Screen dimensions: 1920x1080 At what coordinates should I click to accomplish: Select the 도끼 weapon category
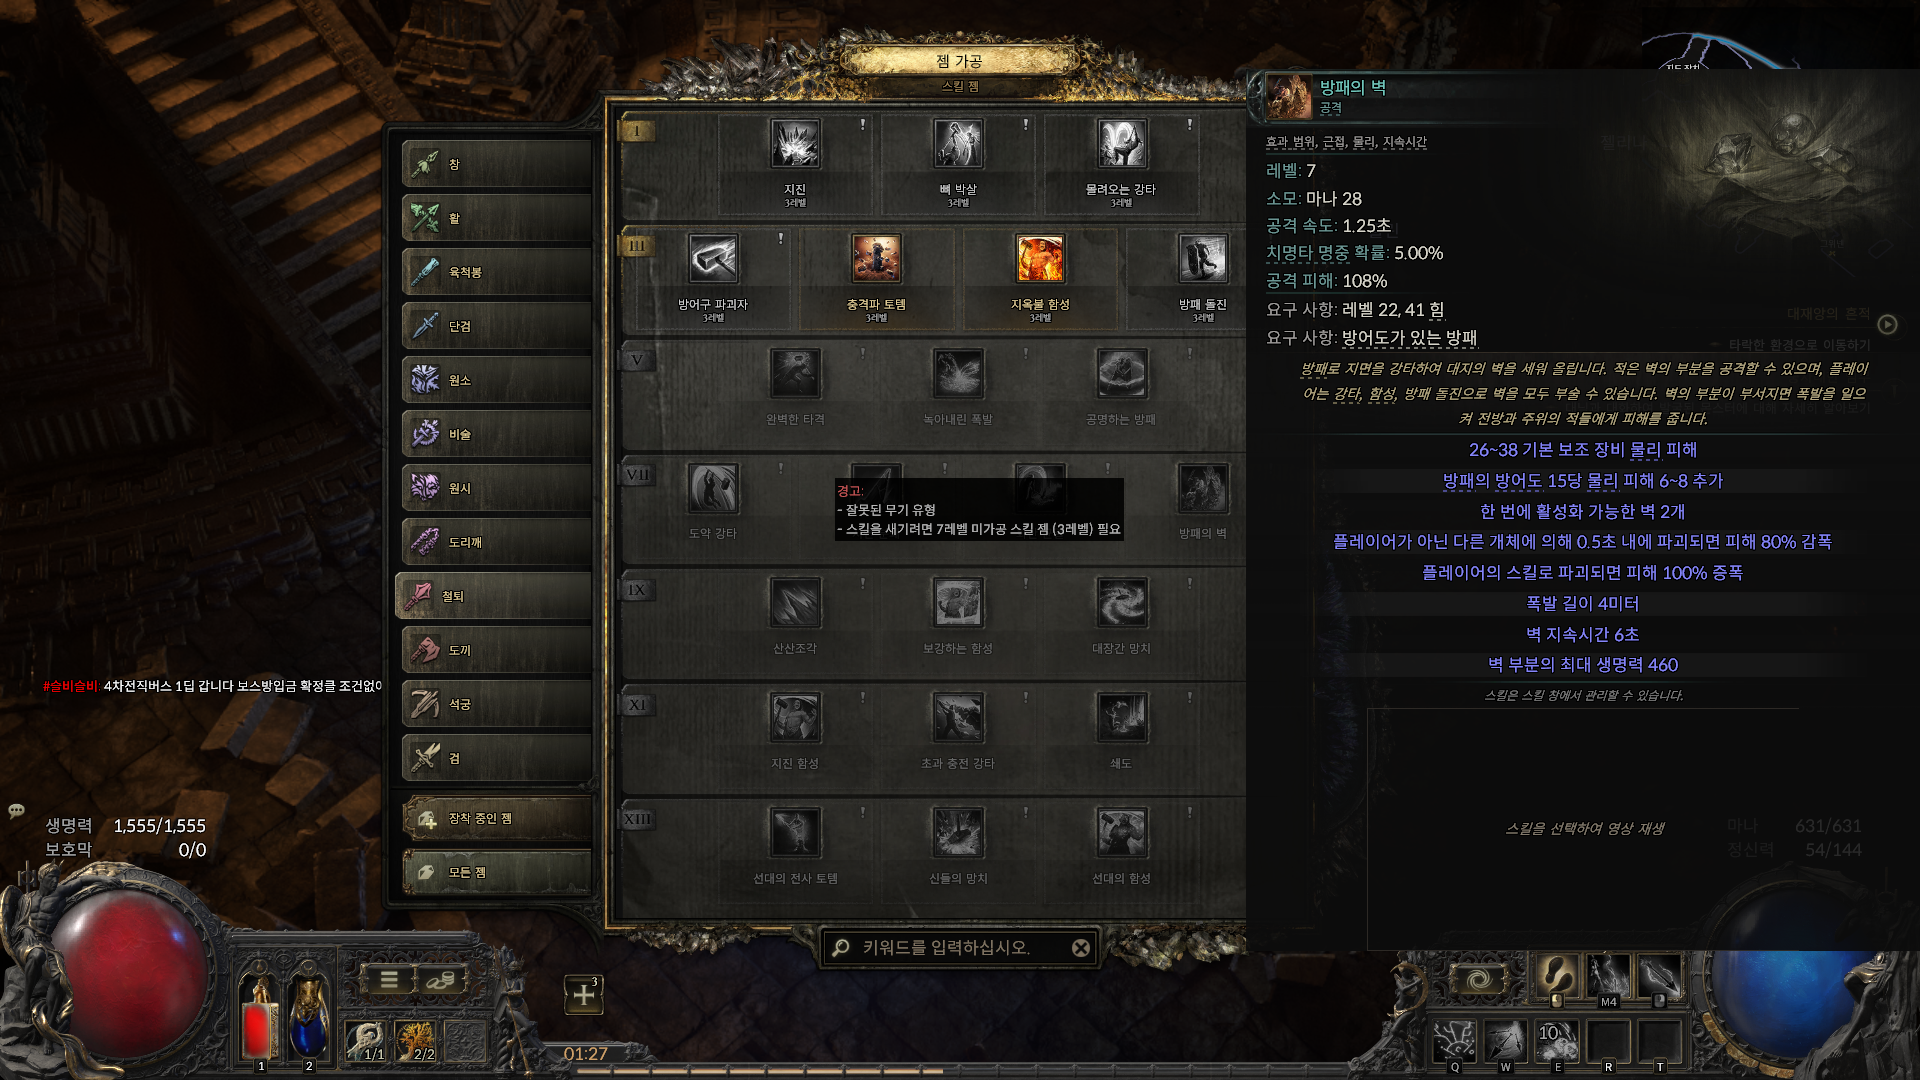coord(496,650)
